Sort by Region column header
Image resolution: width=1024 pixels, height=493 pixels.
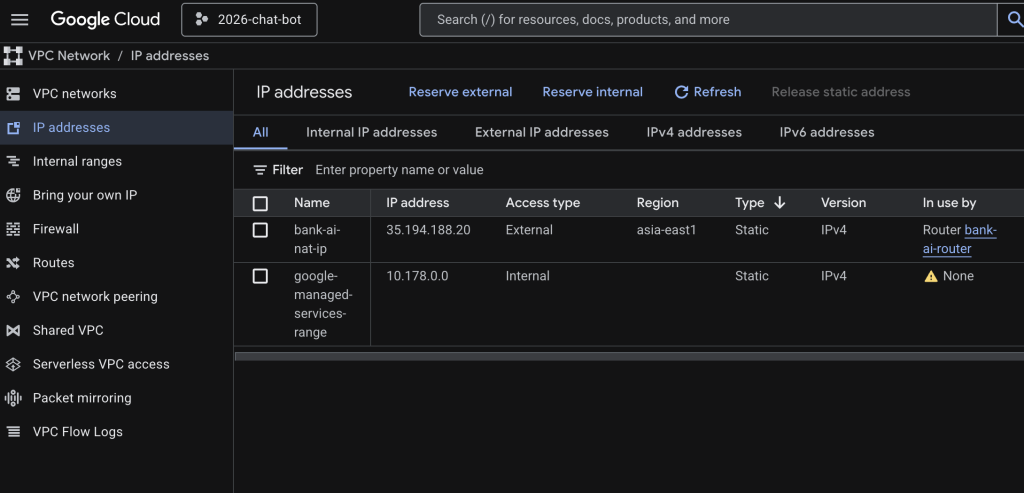[x=658, y=203]
